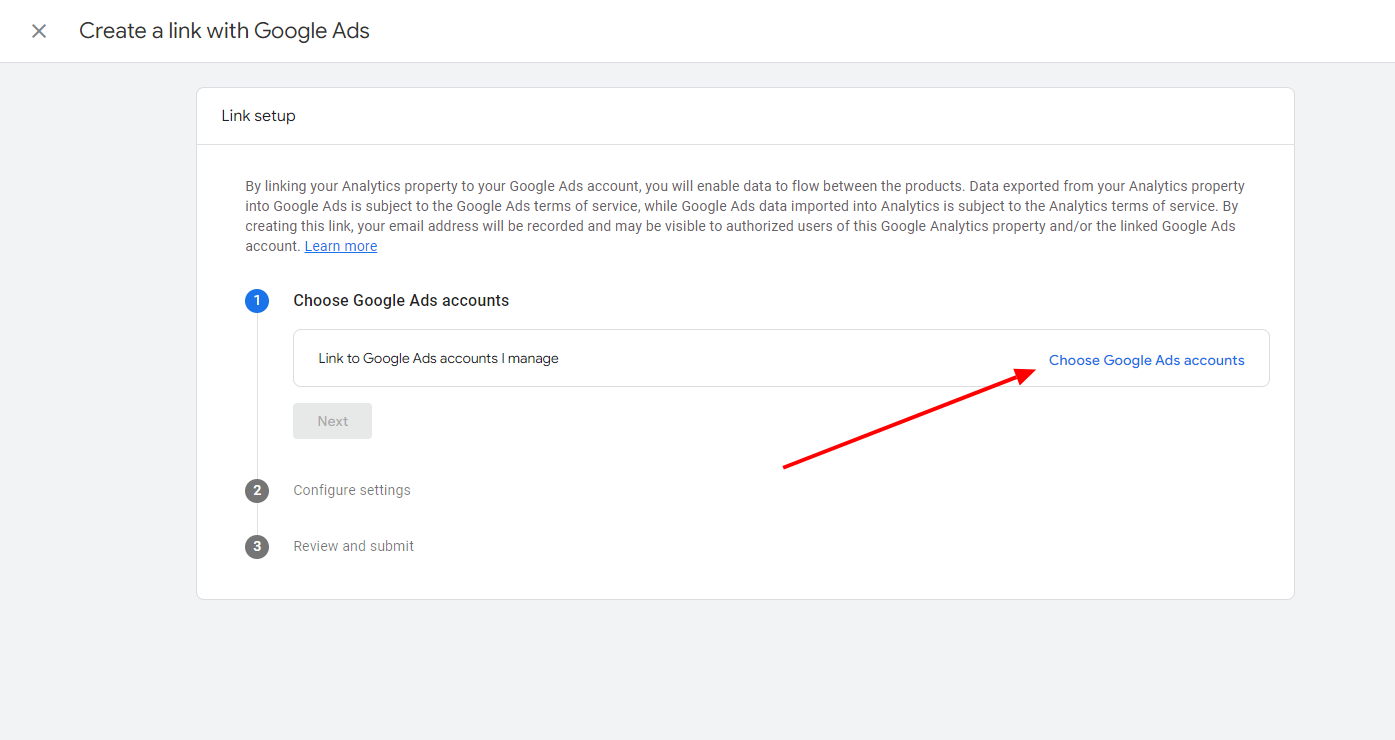This screenshot has width=1395, height=740.
Task: Close the Create a link dialog
Action: [x=39, y=31]
